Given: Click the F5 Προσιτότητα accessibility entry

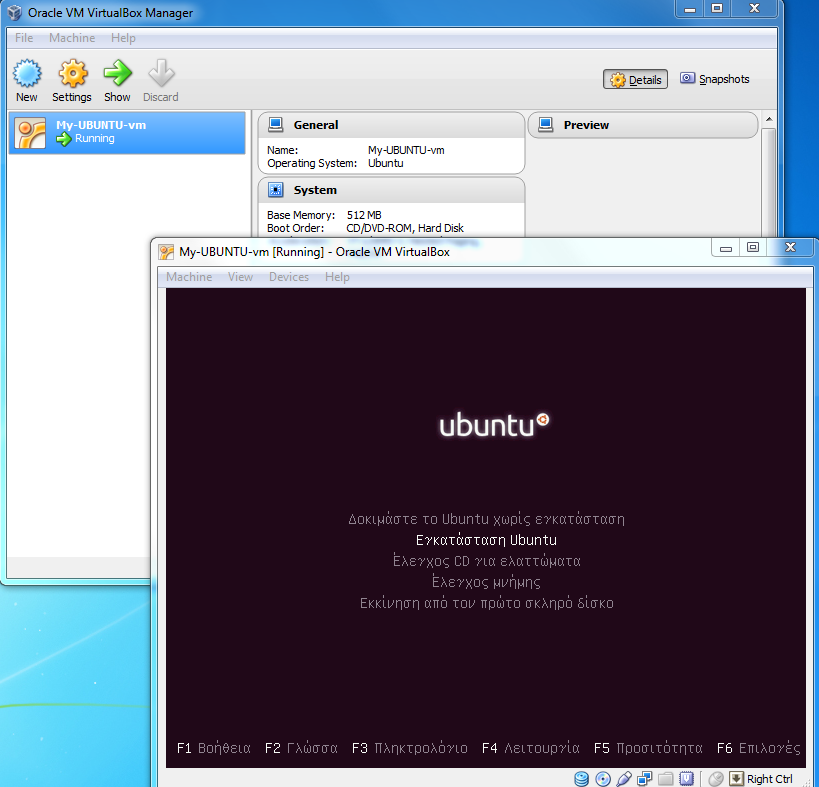Looking at the screenshot, I should click(x=648, y=748).
